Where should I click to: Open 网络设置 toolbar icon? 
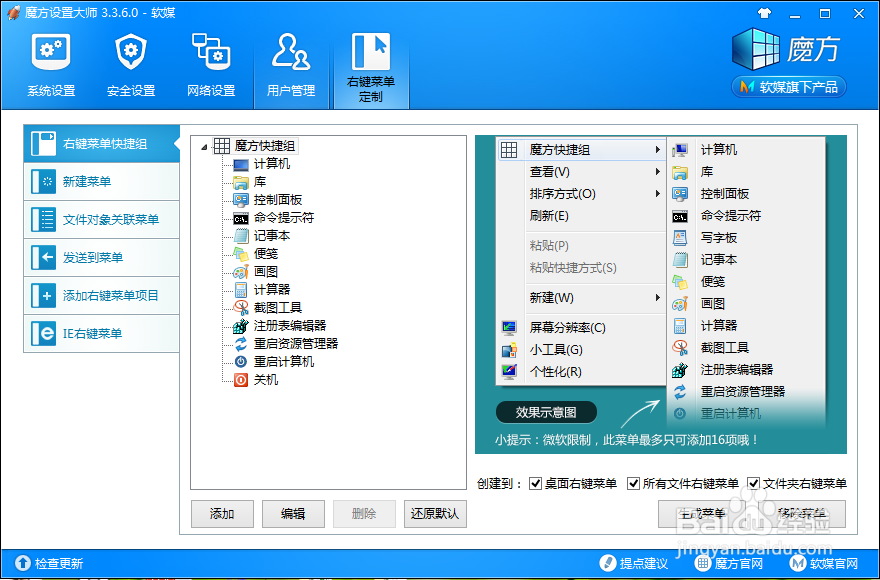211,66
